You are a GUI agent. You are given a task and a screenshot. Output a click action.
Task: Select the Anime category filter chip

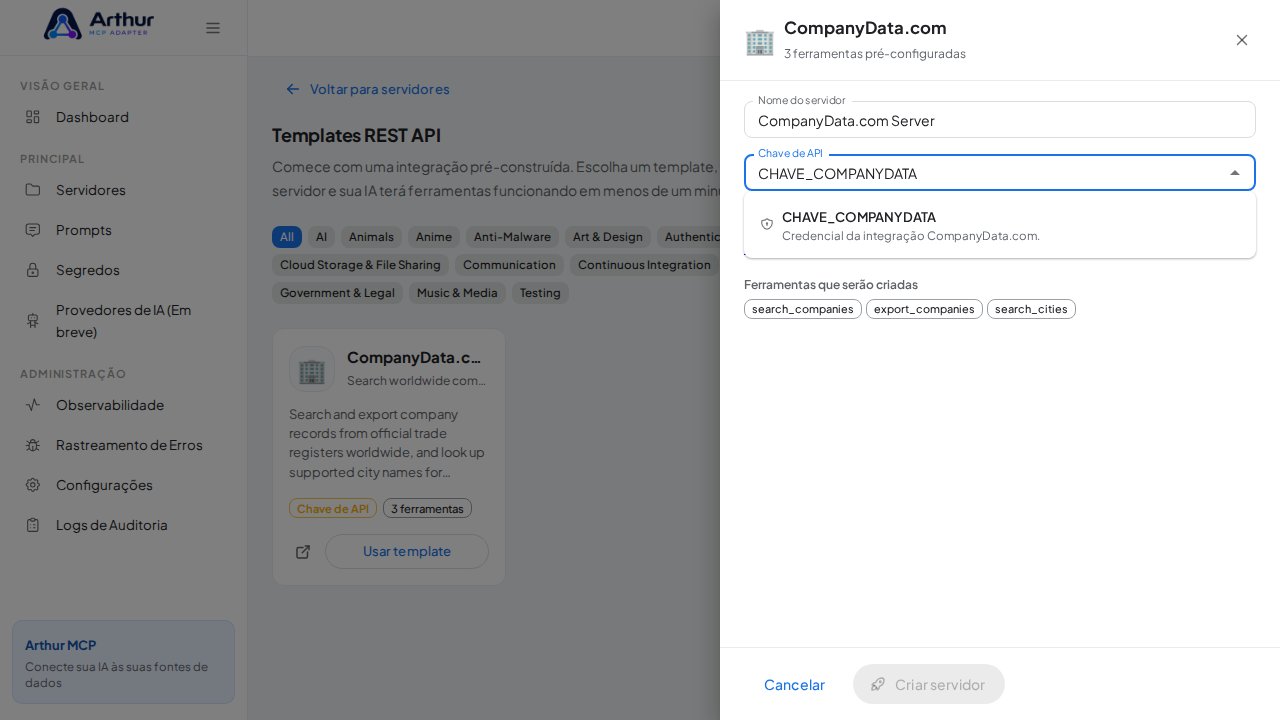[x=434, y=237]
